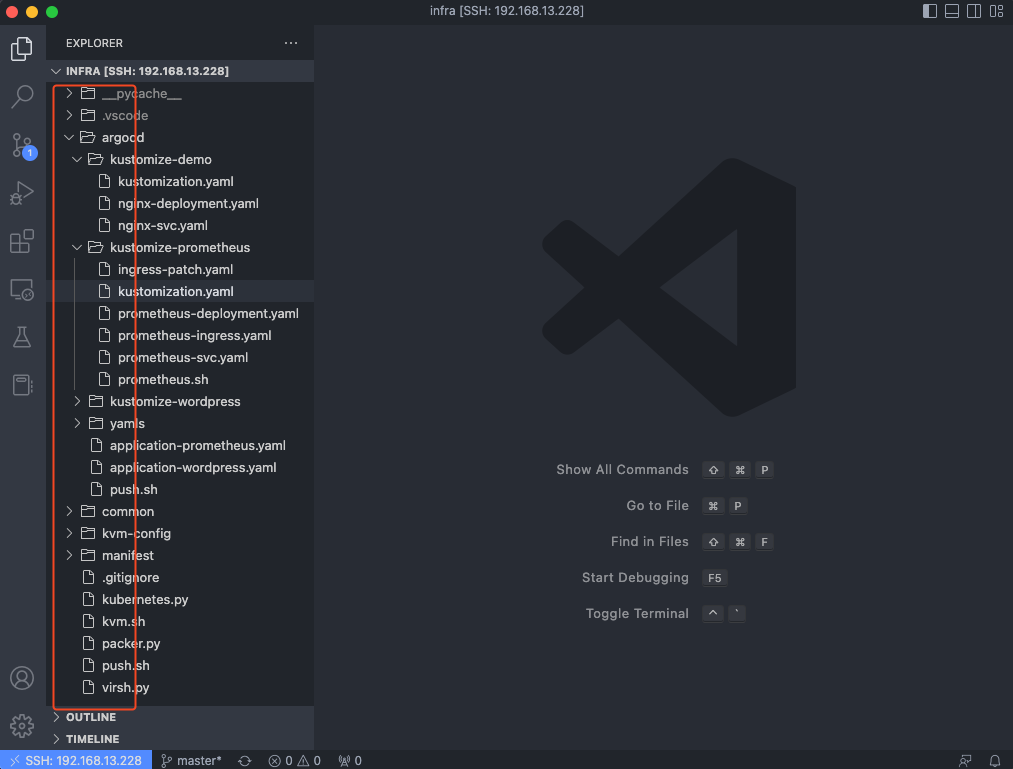Open the Extensions view
Viewport: 1013px width, 769px height.
[22, 241]
